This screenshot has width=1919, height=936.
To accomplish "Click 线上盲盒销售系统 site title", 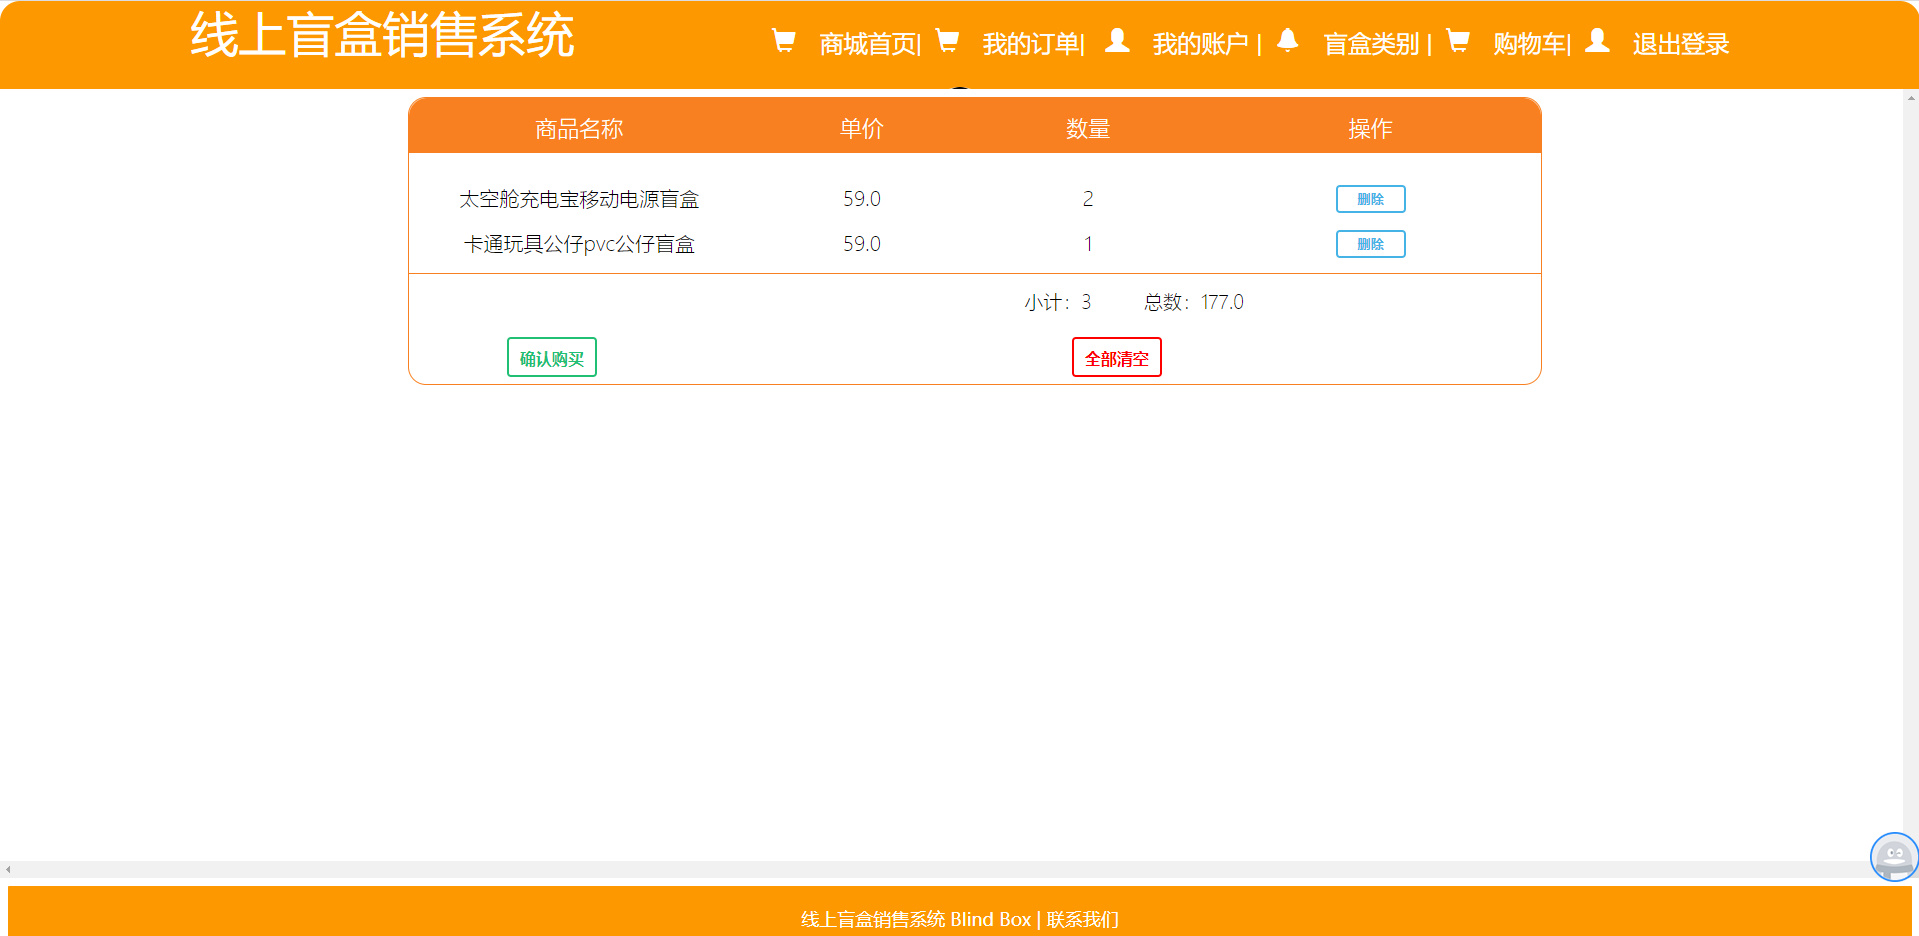I will (382, 36).
